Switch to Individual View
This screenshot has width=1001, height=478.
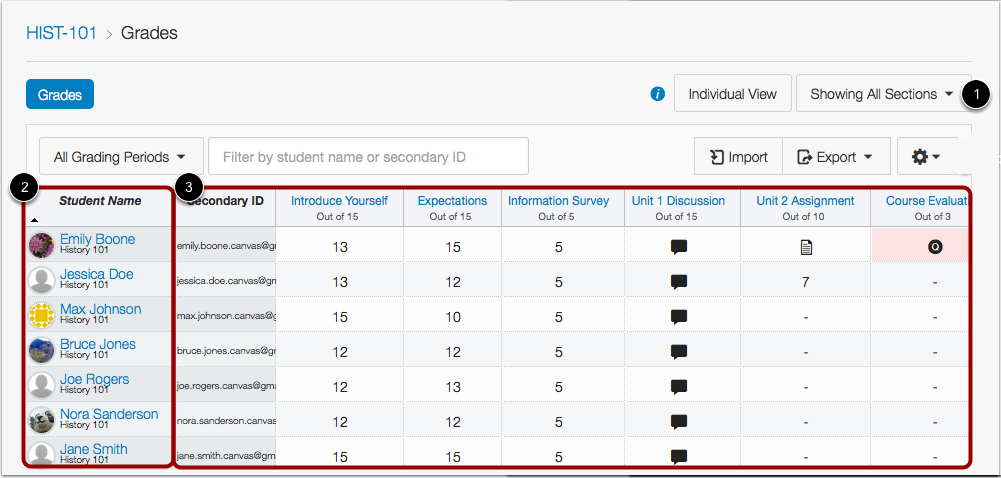point(732,94)
